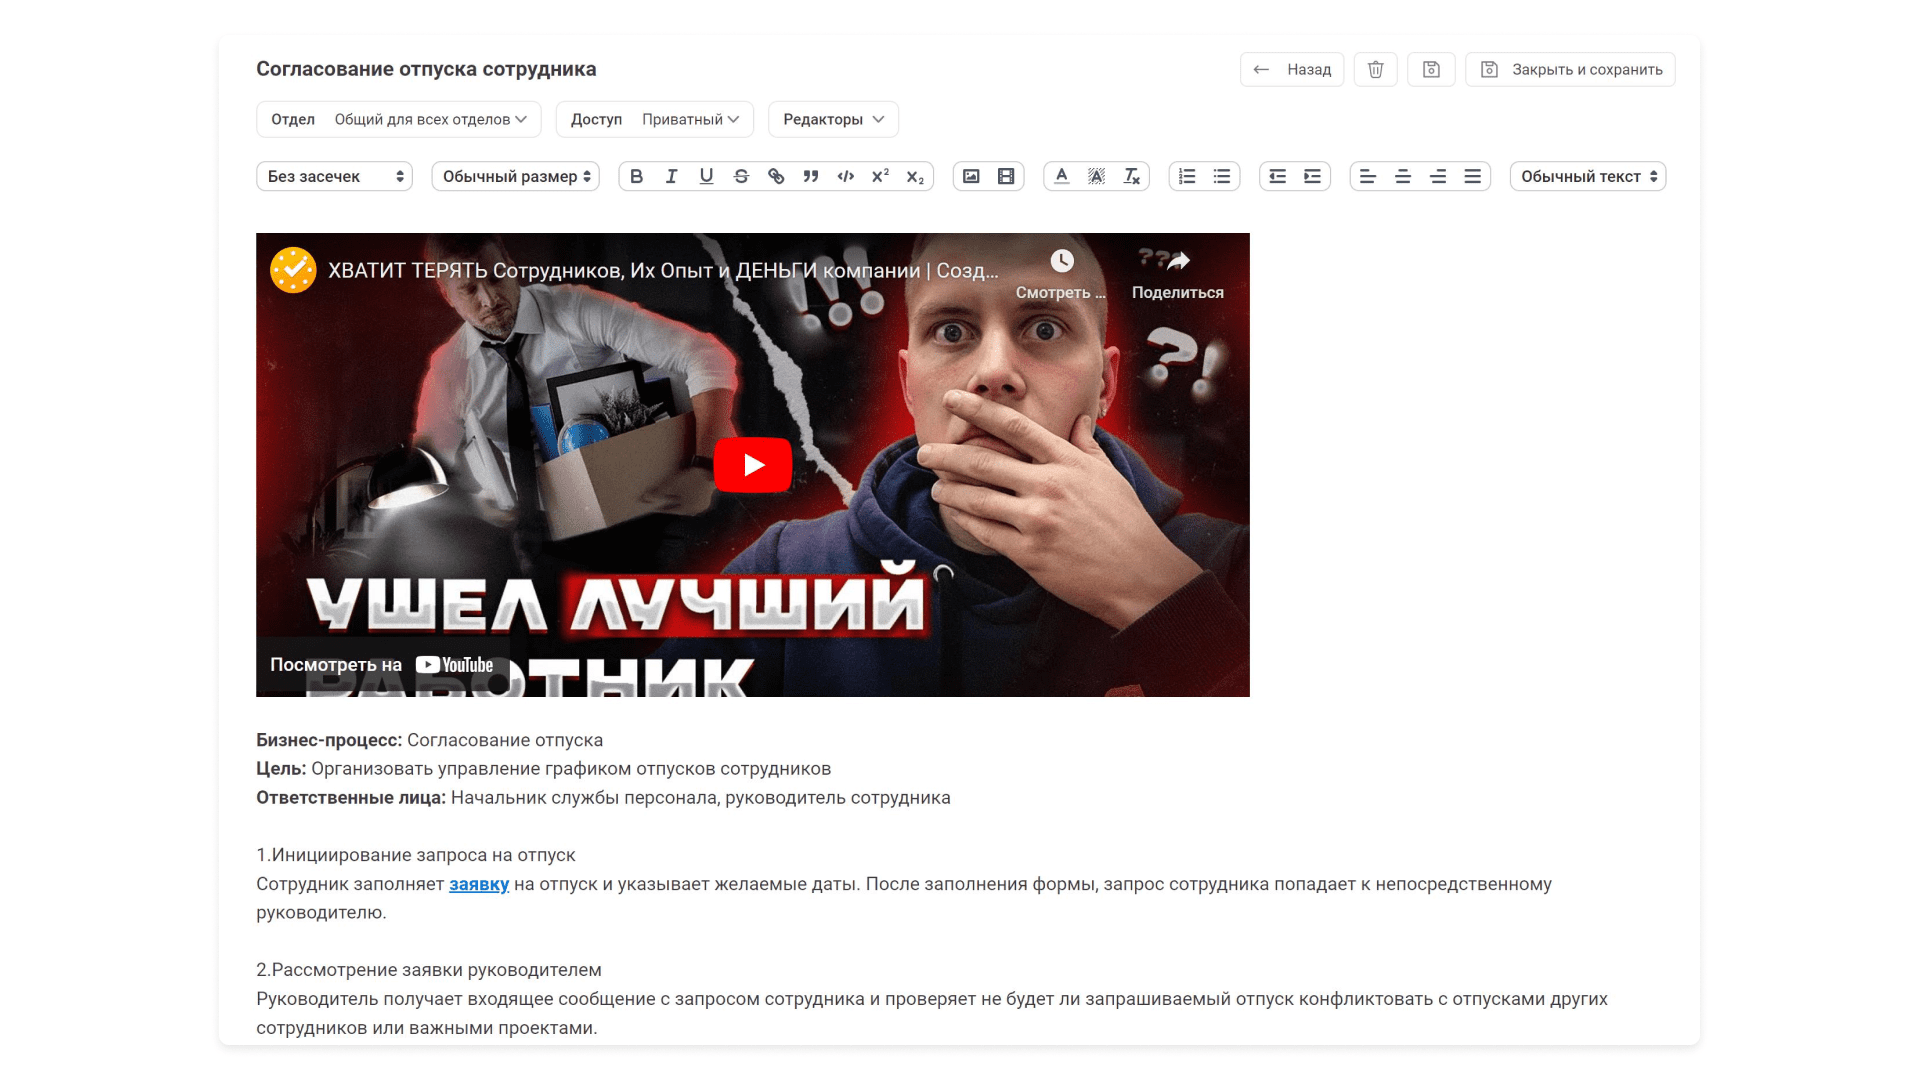The height and width of the screenshot is (1080, 1920).
Task: Open text color picker
Action: (1062, 176)
